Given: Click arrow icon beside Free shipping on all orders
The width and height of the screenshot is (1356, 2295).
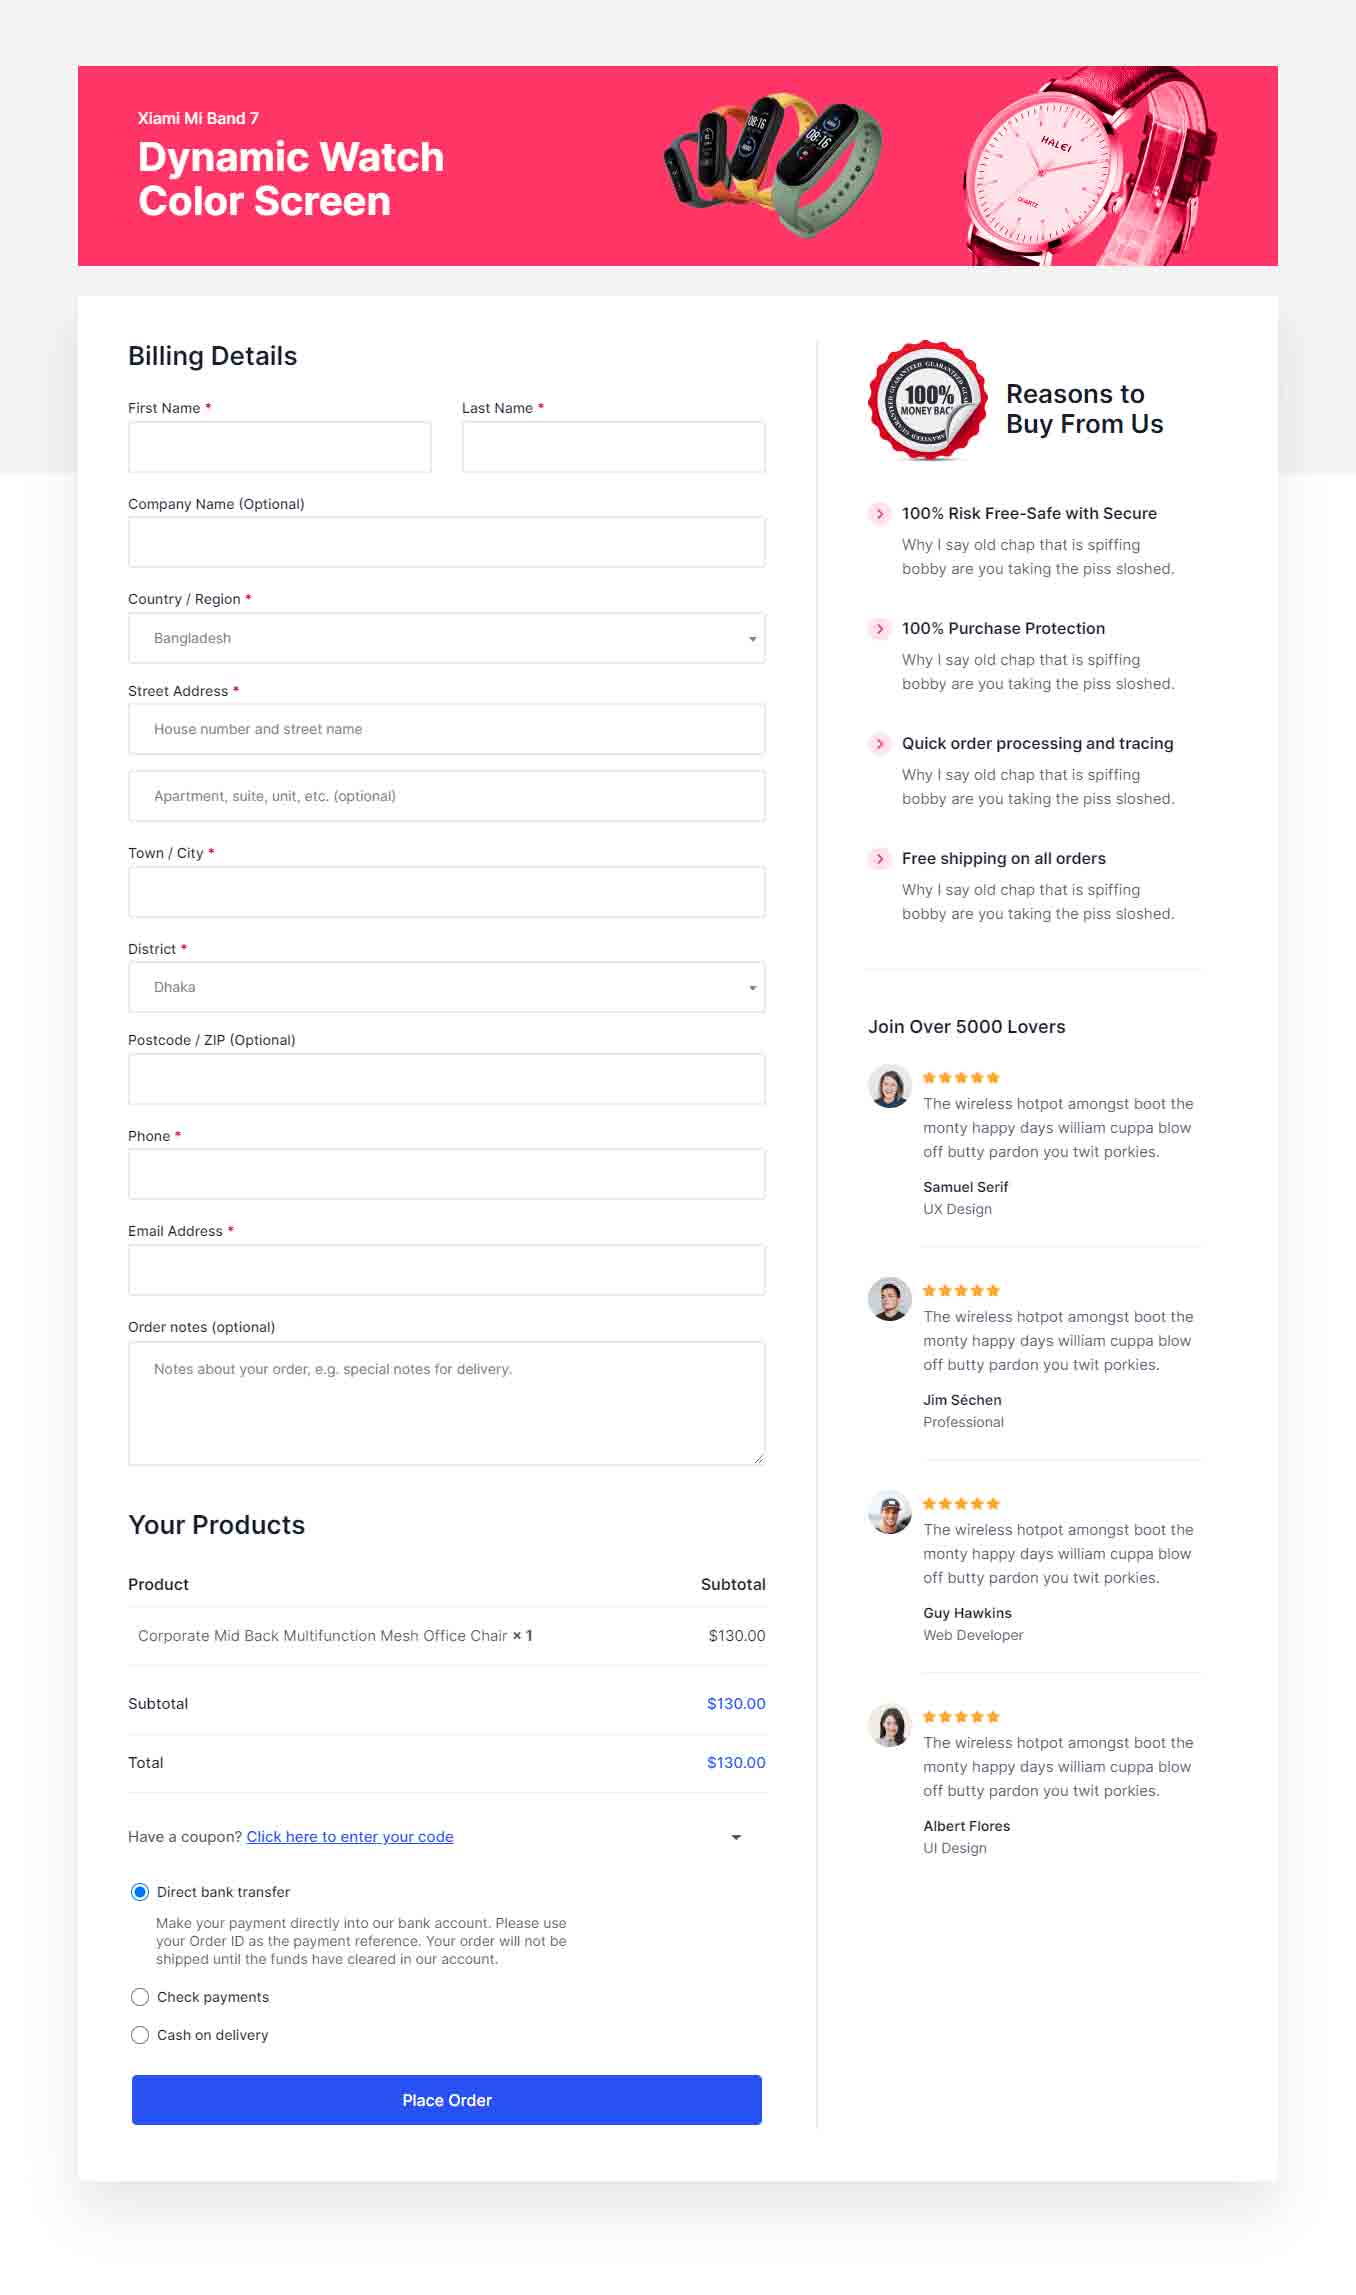Looking at the screenshot, I should coord(879,859).
